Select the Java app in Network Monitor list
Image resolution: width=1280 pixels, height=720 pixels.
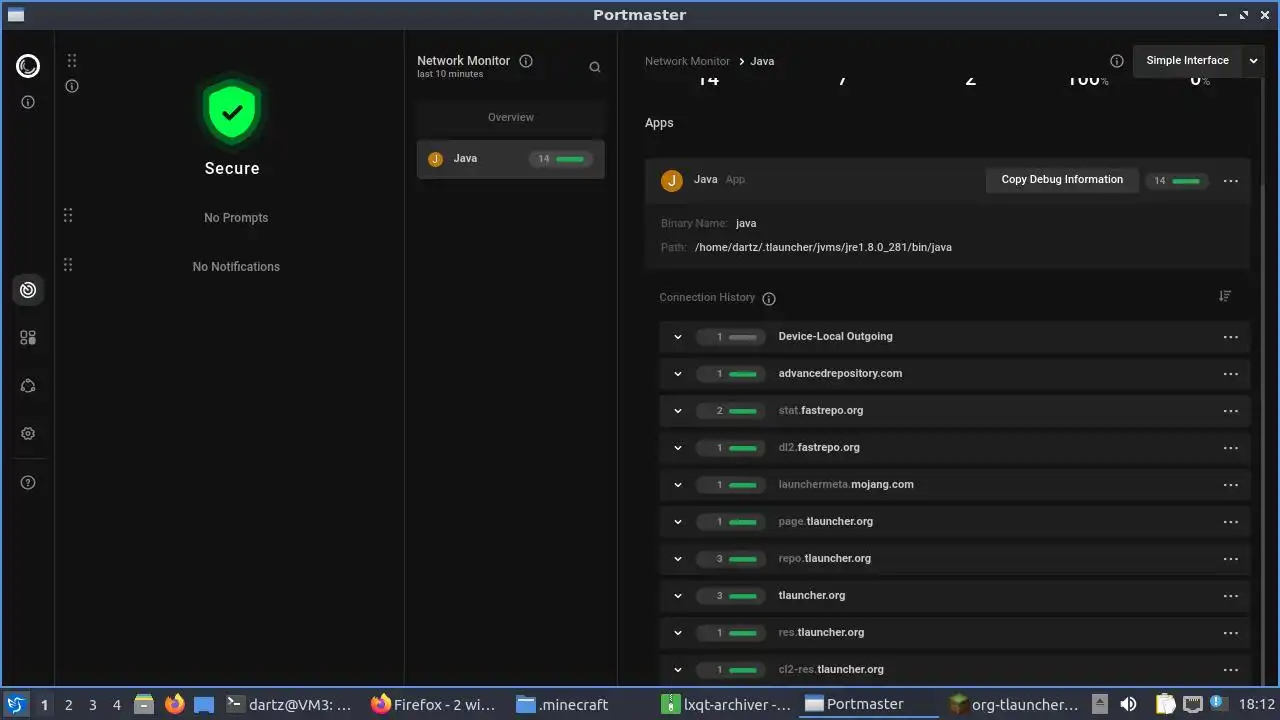(x=511, y=159)
